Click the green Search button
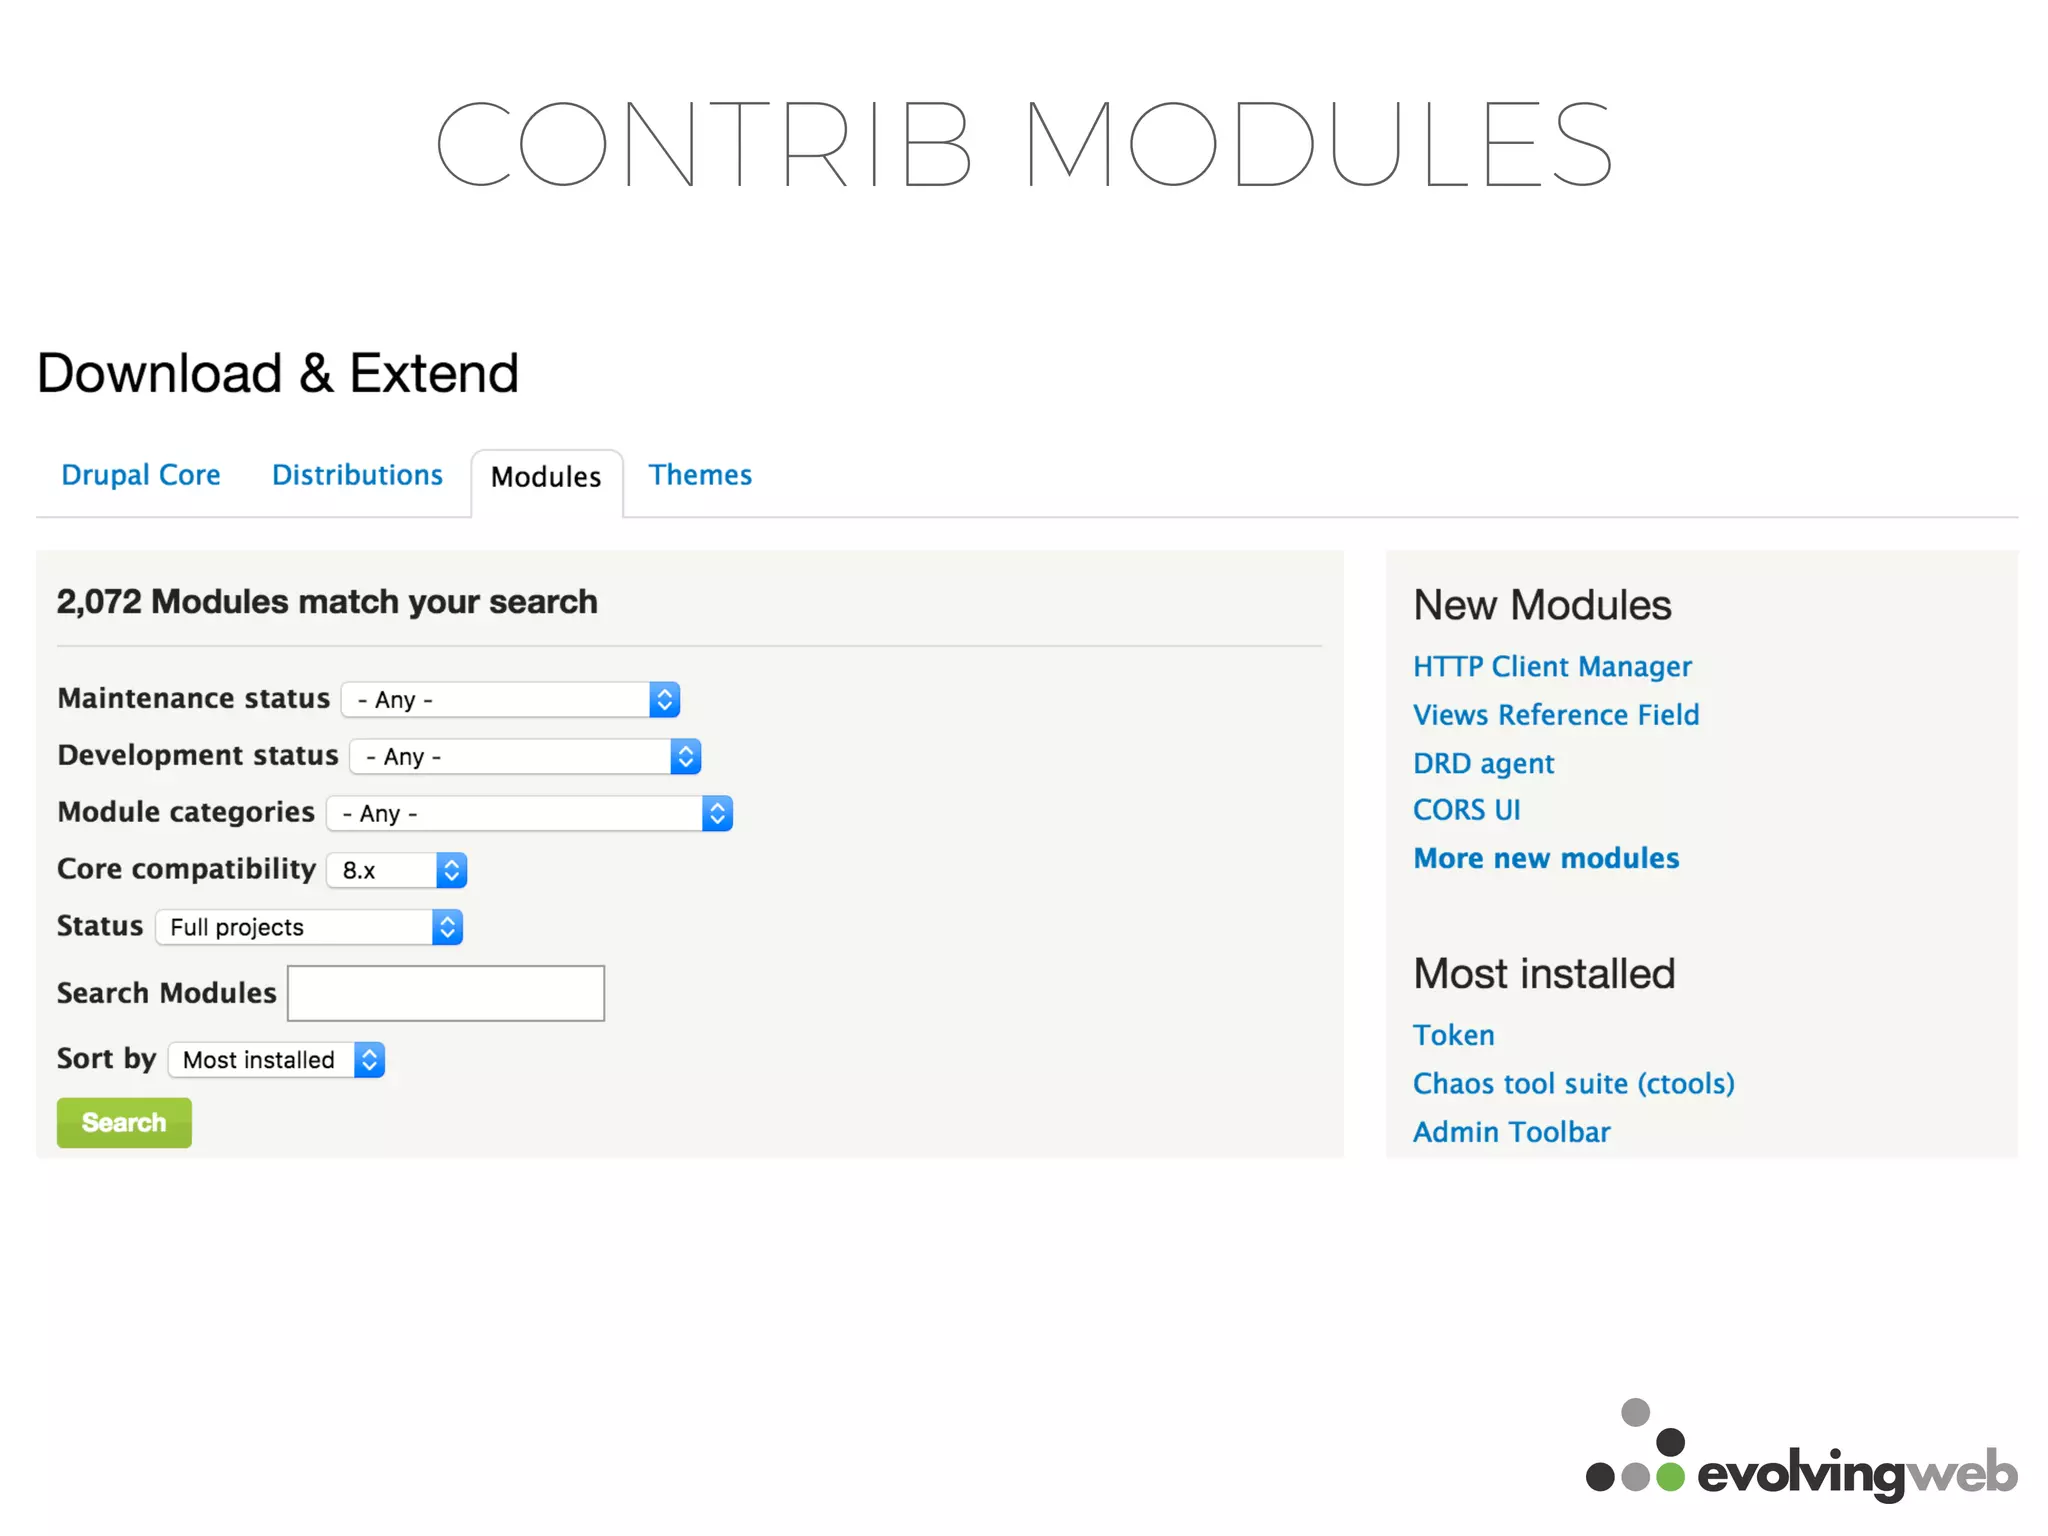Screen dimensions: 2048x1536 coord(124,1123)
